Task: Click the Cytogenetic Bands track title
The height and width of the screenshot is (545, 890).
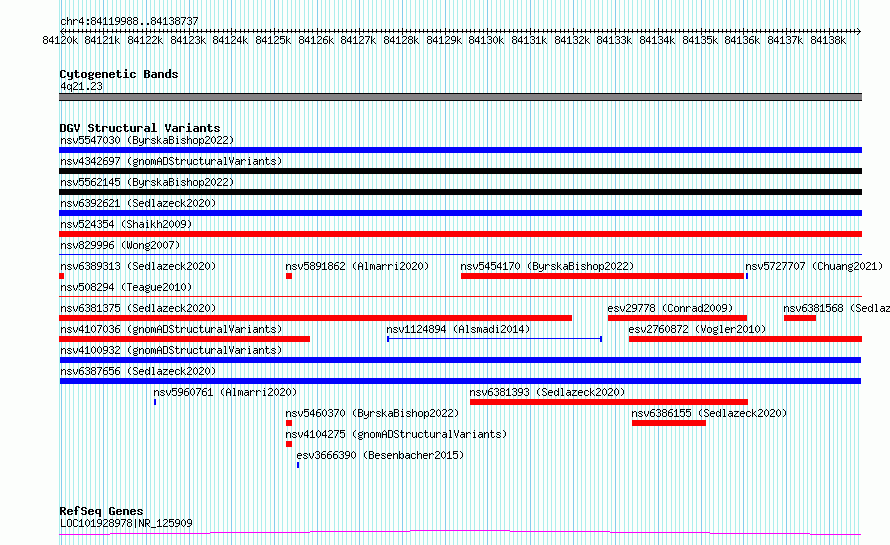Action: (119, 74)
